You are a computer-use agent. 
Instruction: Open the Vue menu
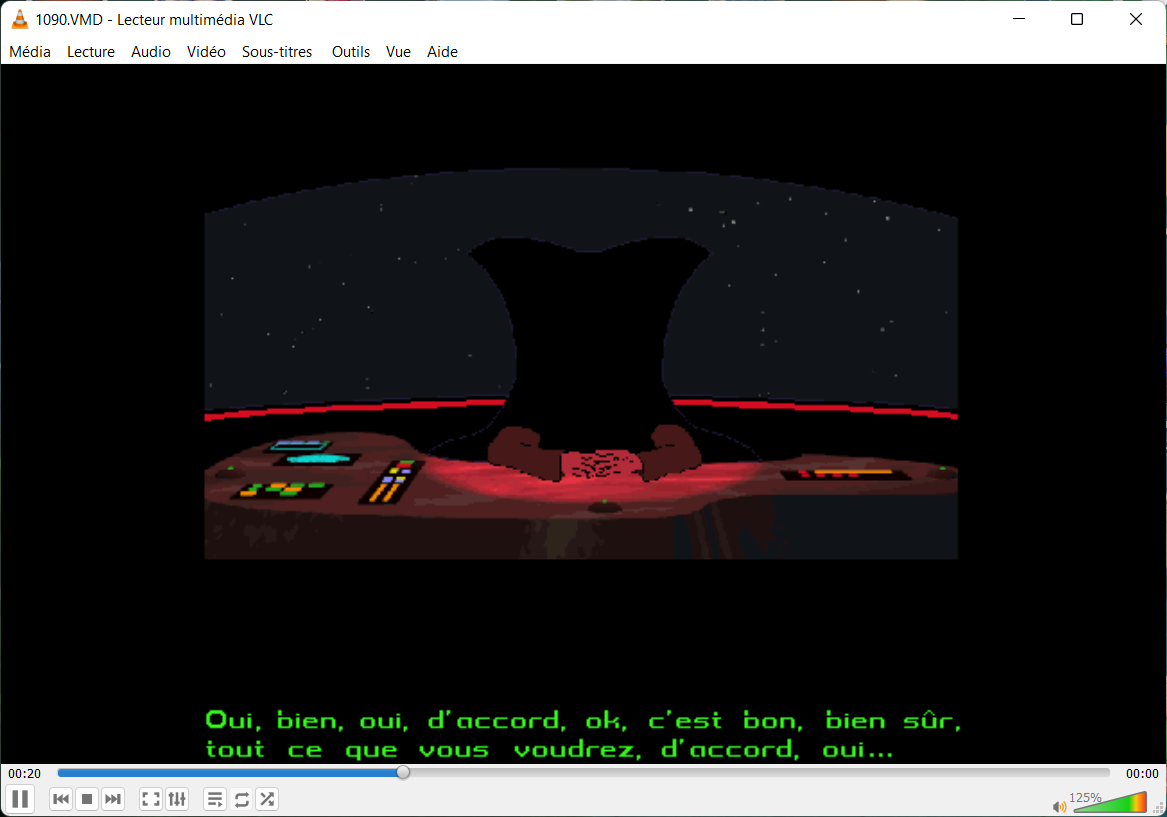pos(398,51)
